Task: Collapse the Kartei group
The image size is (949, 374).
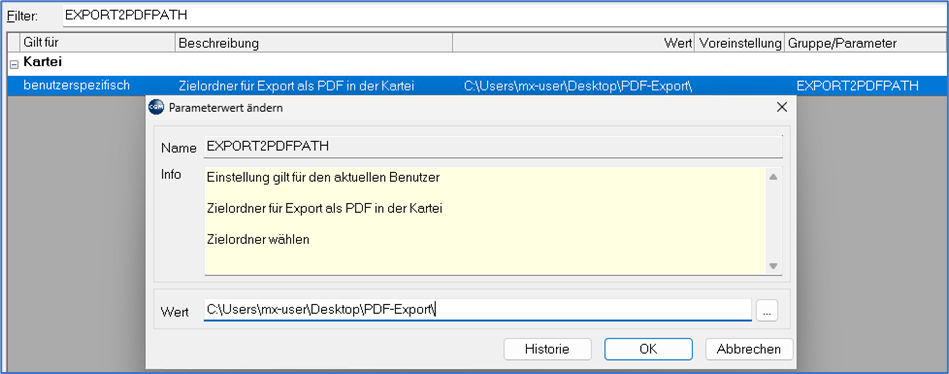Action: click(x=14, y=64)
